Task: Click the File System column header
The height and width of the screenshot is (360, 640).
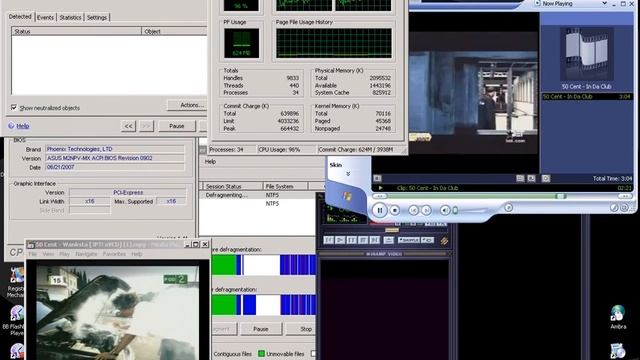Action: pyautogui.click(x=285, y=186)
